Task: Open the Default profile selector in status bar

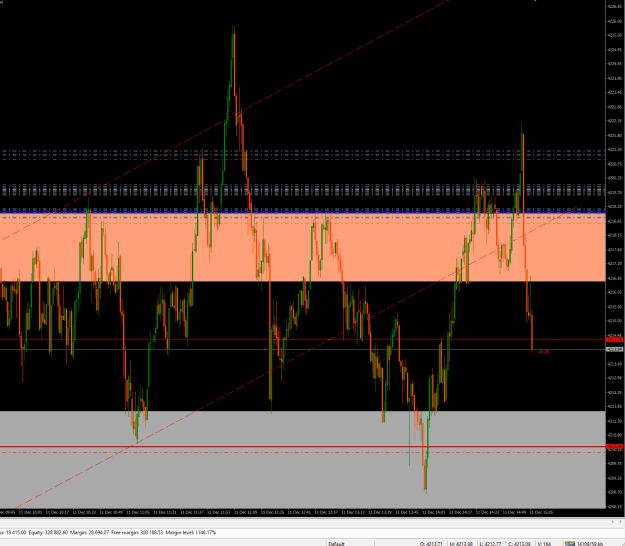Action: pos(336,544)
